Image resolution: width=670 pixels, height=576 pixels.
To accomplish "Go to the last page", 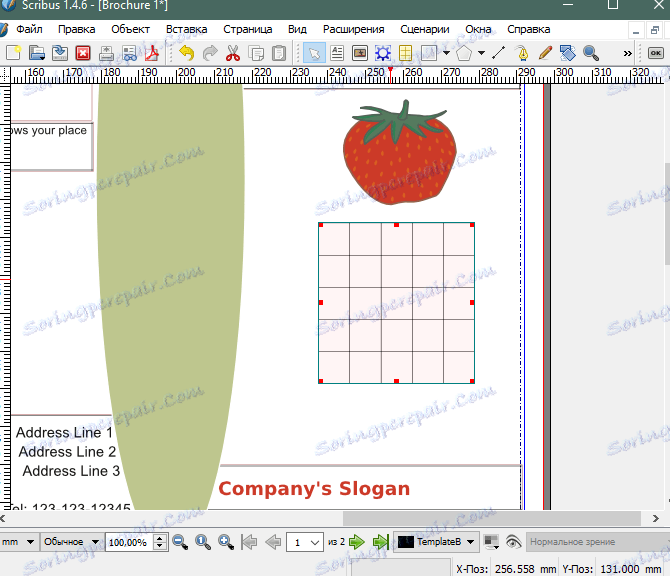I will 380,542.
